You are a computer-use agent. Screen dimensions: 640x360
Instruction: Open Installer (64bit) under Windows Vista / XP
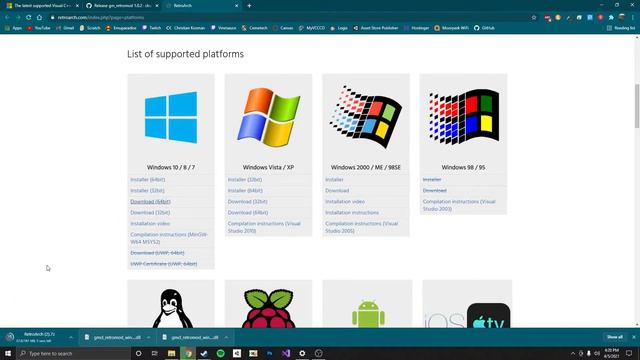pos(245,191)
